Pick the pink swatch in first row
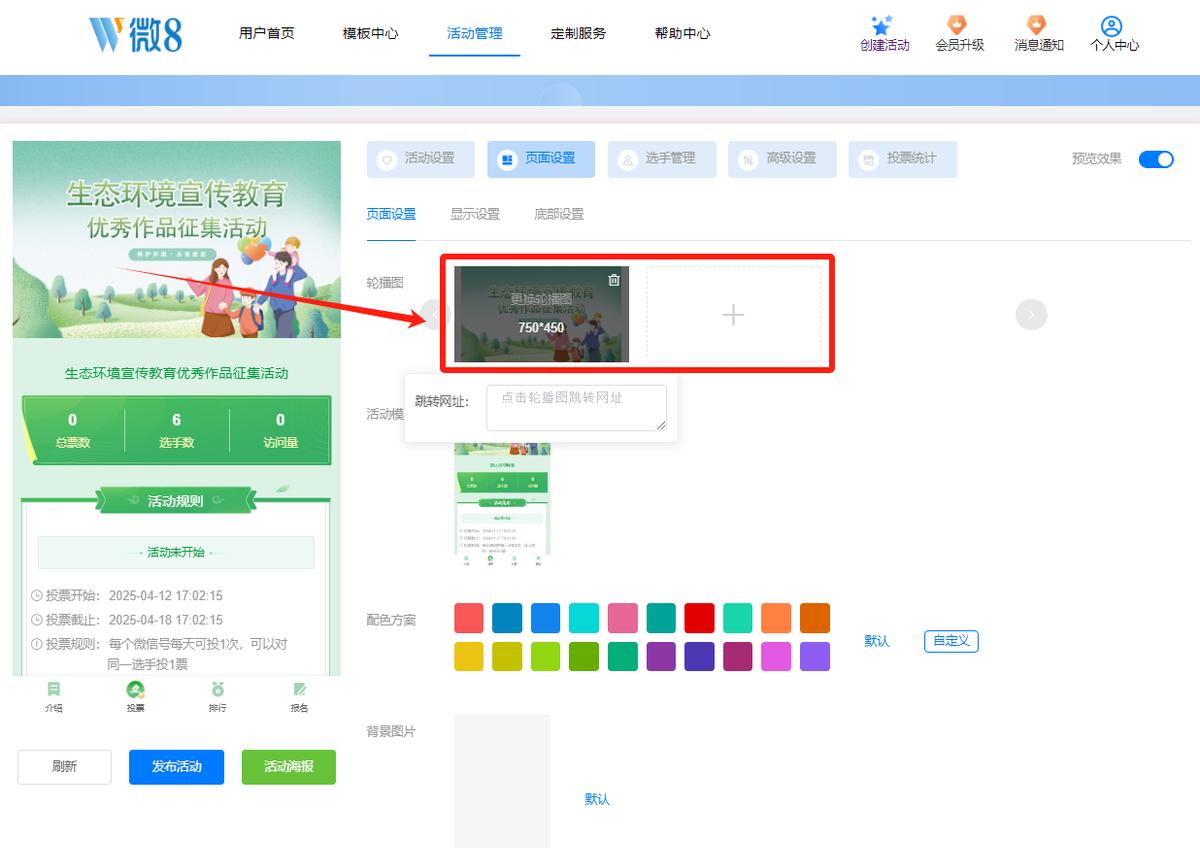The height and width of the screenshot is (848, 1200). click(623, 618)
